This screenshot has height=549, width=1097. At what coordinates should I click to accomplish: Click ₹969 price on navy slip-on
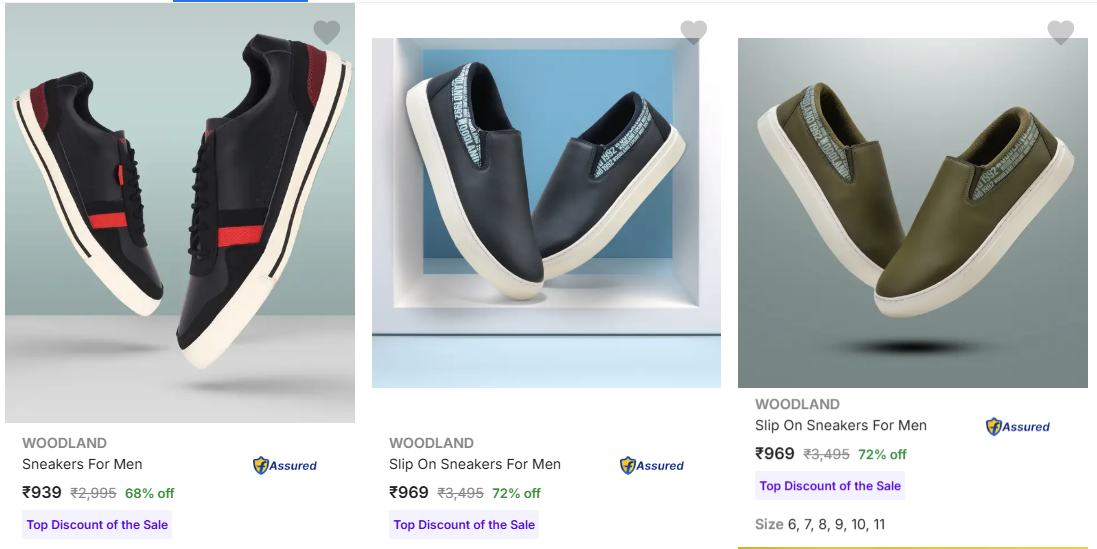pyautogui.click(x=409, y=492)
